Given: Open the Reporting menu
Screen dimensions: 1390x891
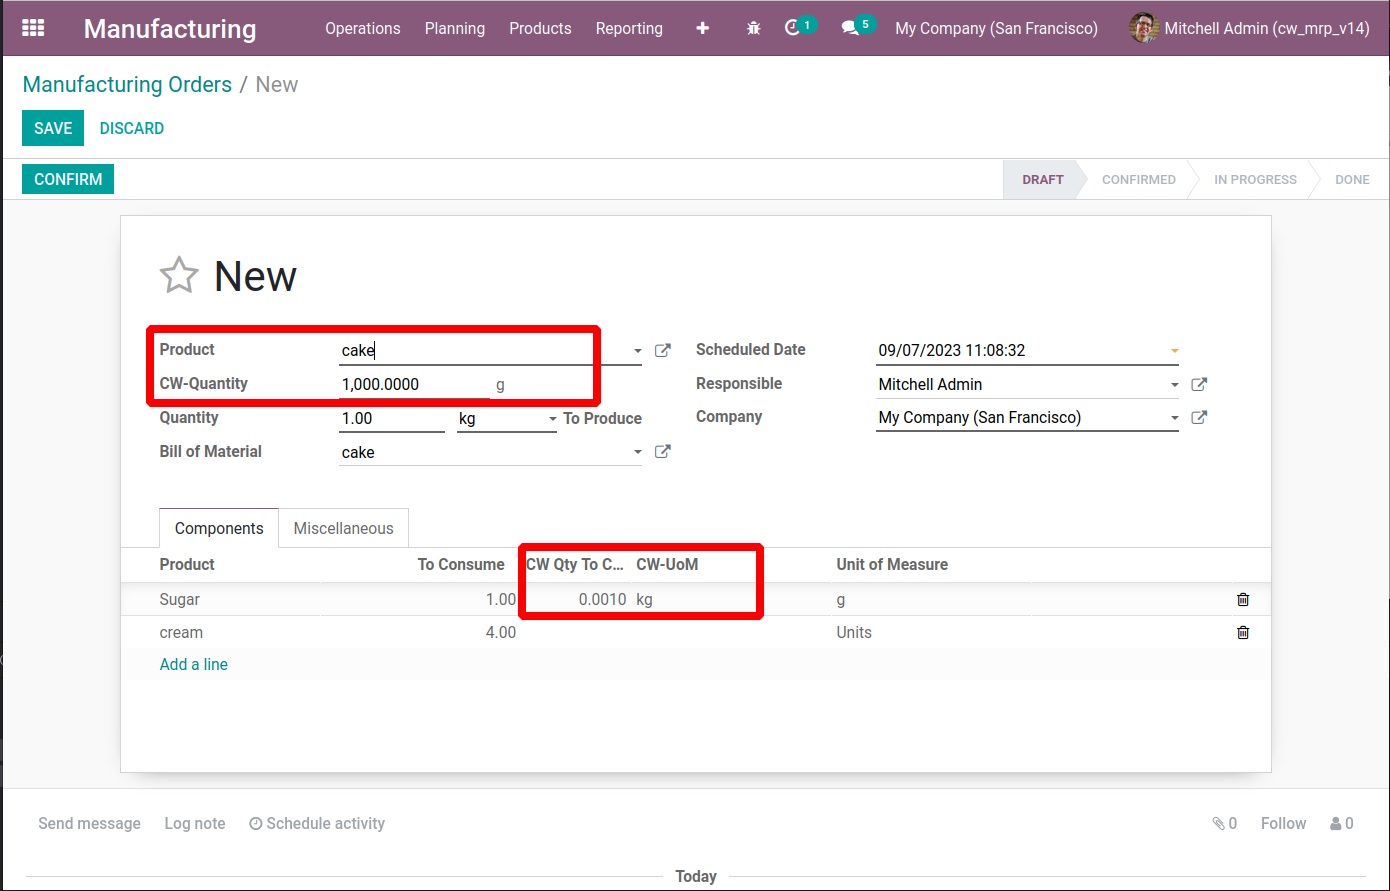Looking at the screenshot, I should pos(628,28).
